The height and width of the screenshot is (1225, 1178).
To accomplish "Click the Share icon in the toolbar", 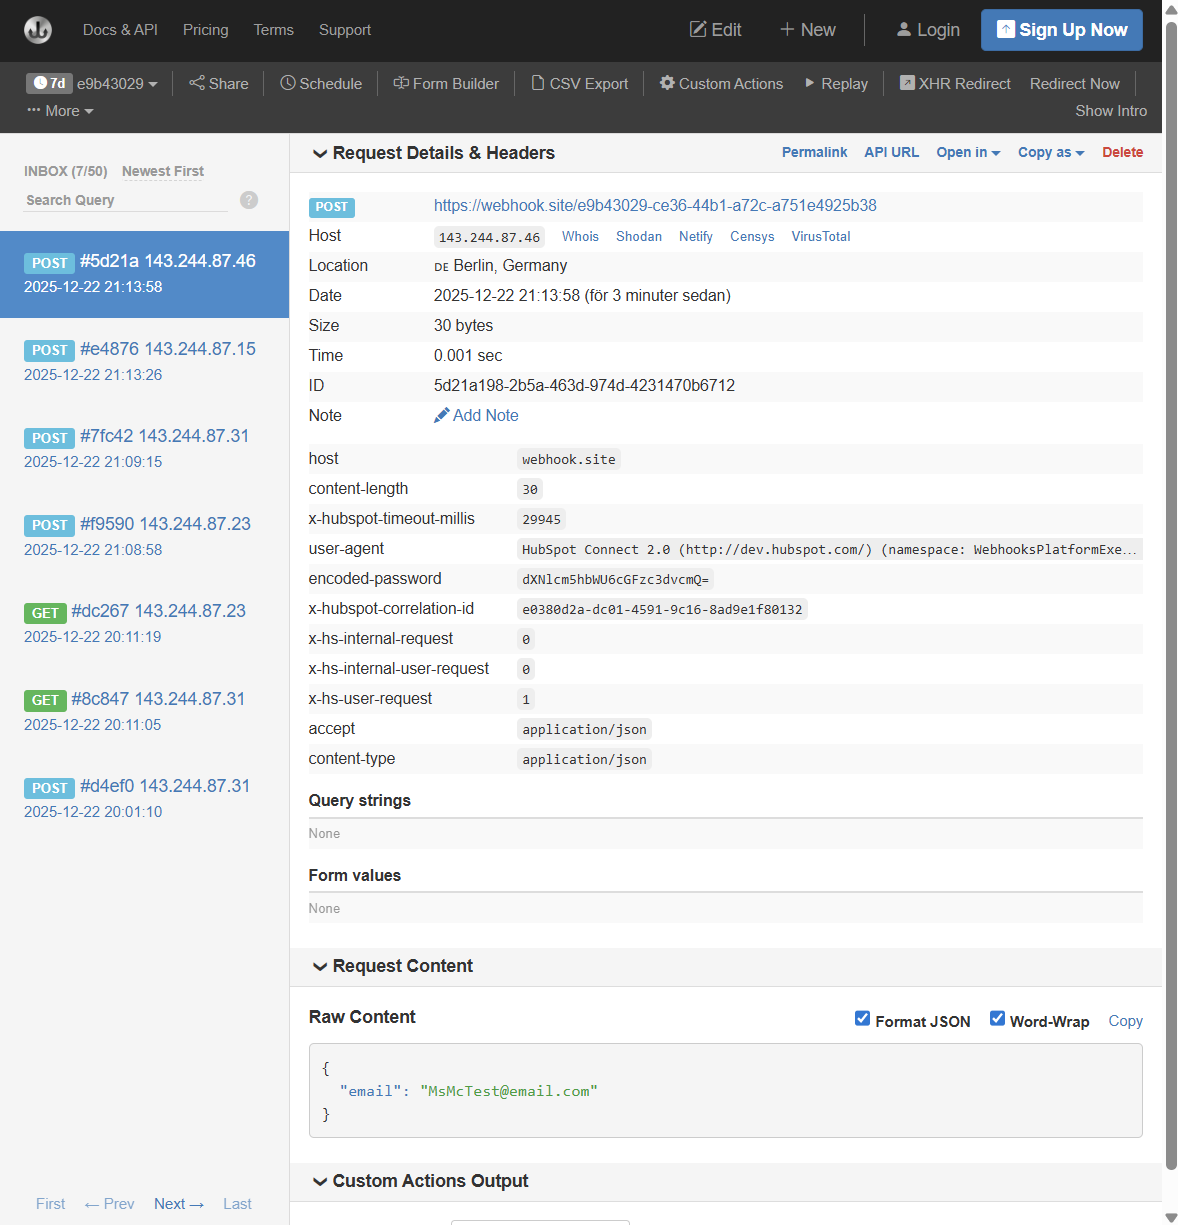I will (x=196, y=84).
